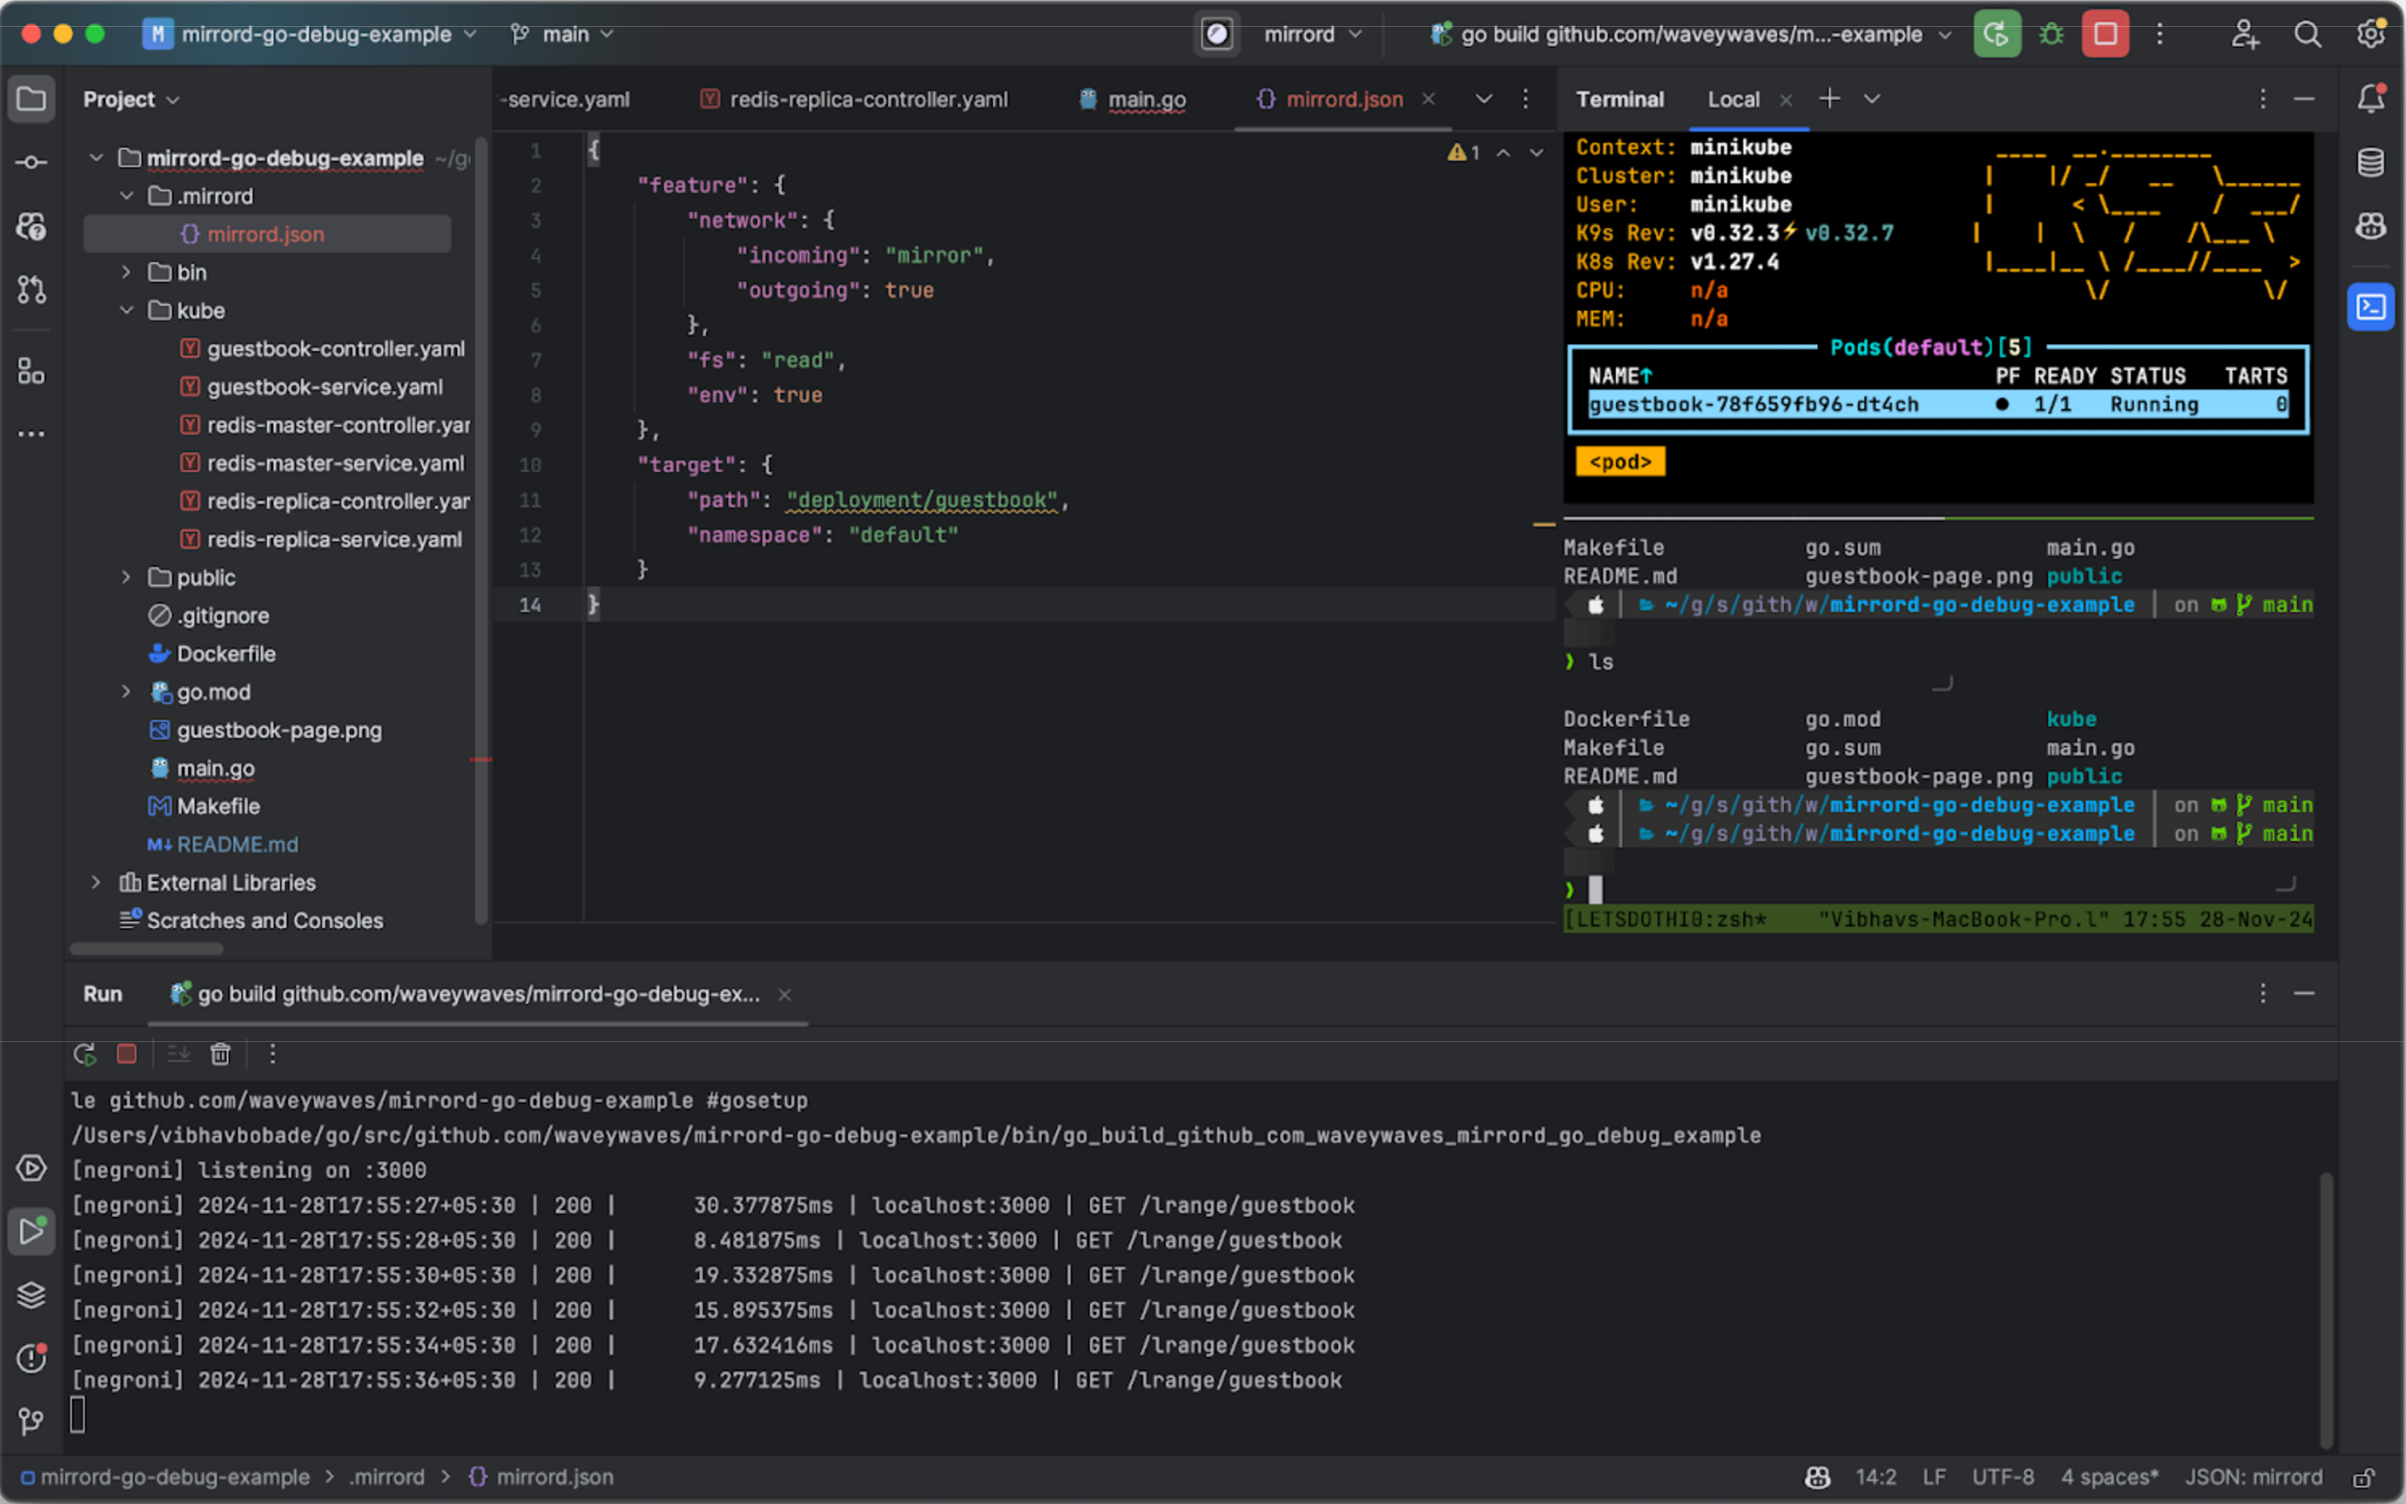Screen dimensions: 2406x1504
Task: Toggle the Terminal tool window button
Action: (x=2371, y=307)
